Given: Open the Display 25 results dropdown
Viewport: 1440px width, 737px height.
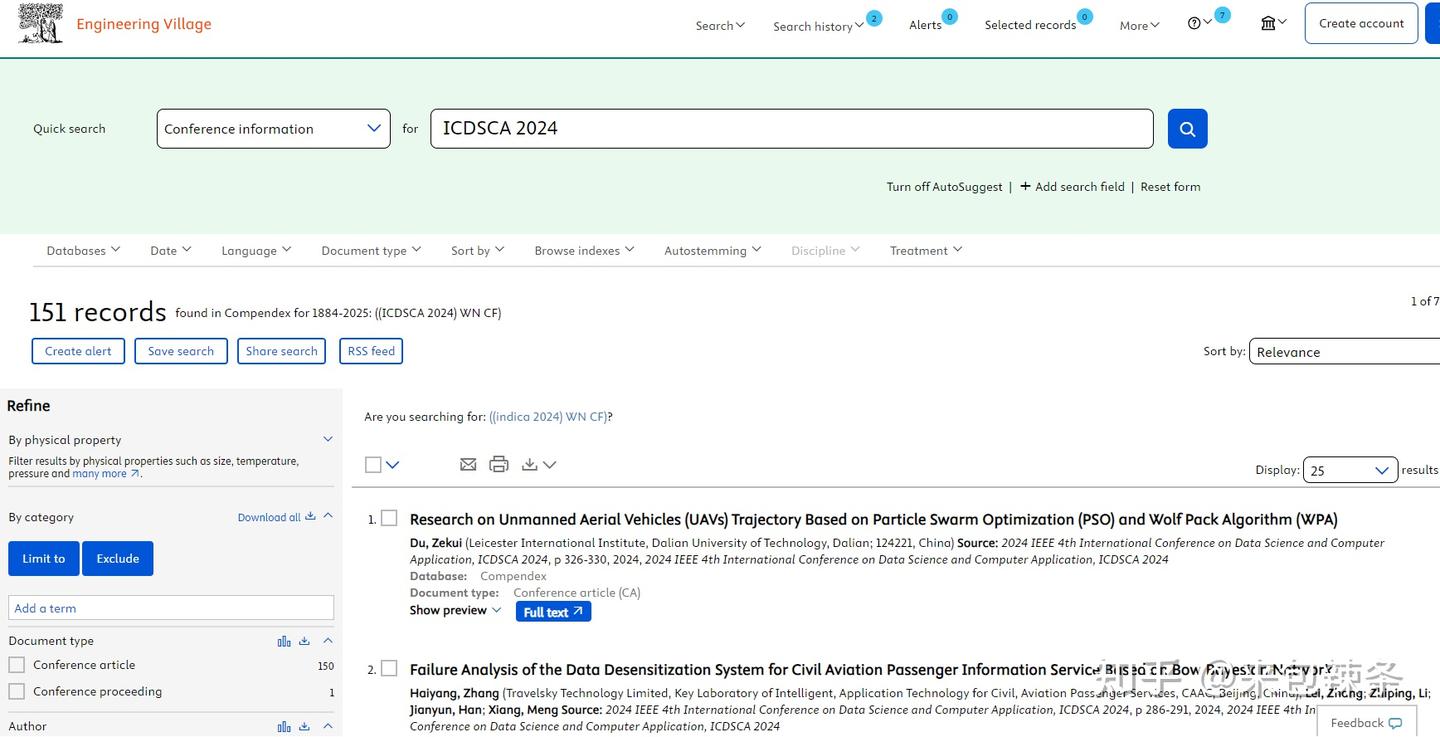Looking at the screenshot, I should click(x=1349, y=469).
